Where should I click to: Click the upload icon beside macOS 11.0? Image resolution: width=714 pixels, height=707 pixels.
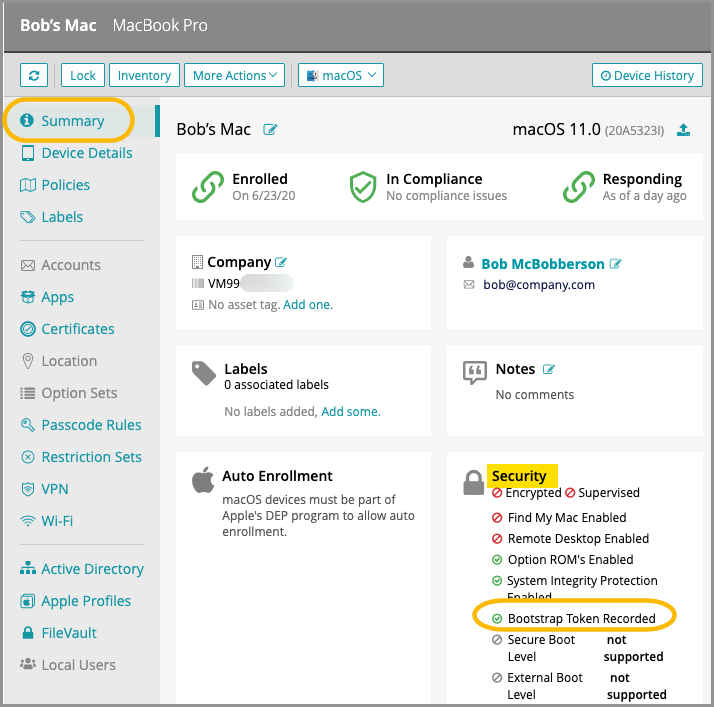click(684, 130)
